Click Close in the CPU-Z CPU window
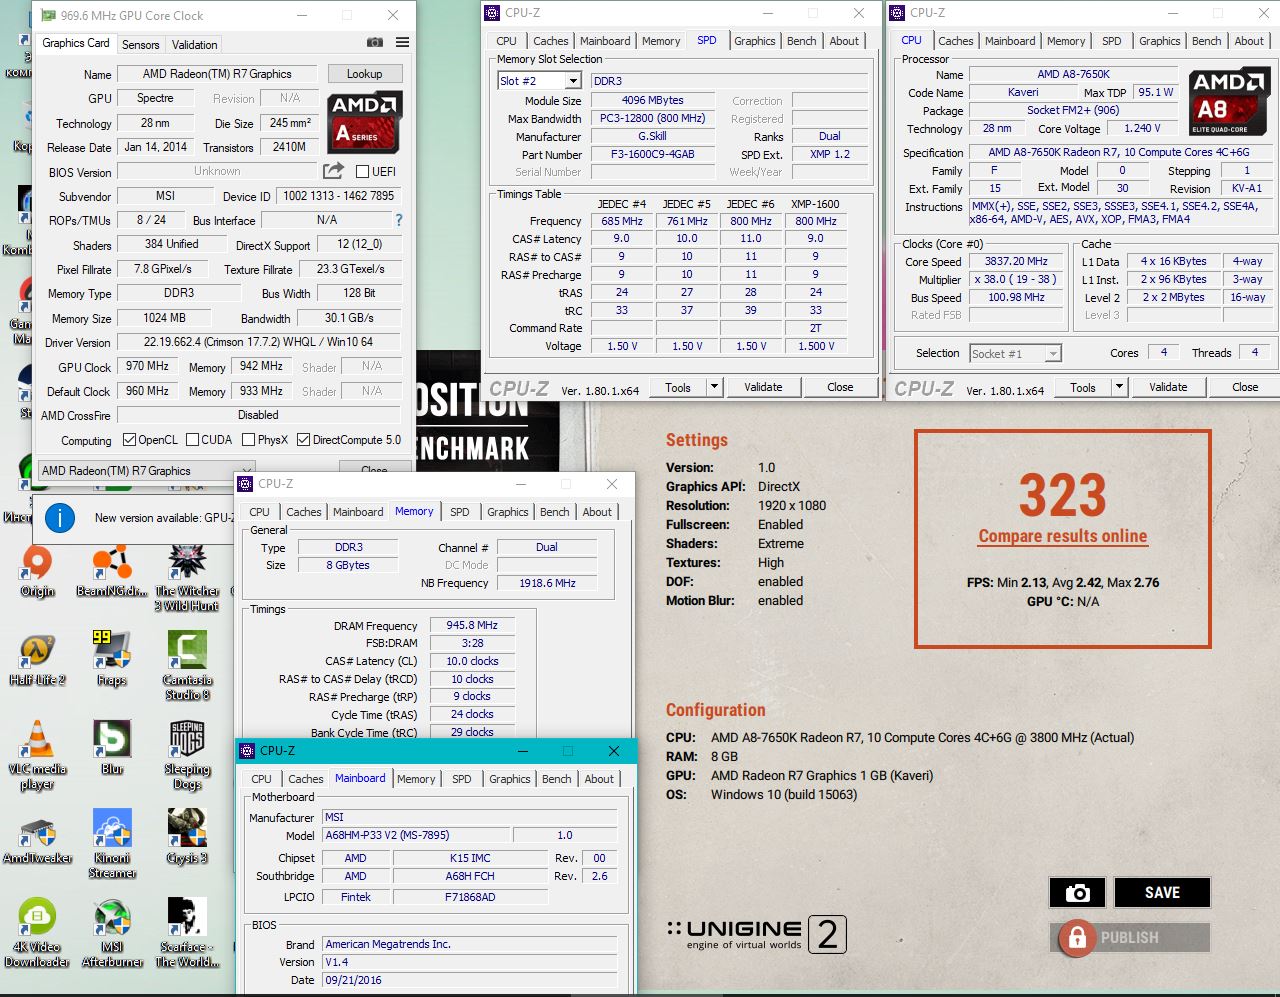 tap(1245, 387)
